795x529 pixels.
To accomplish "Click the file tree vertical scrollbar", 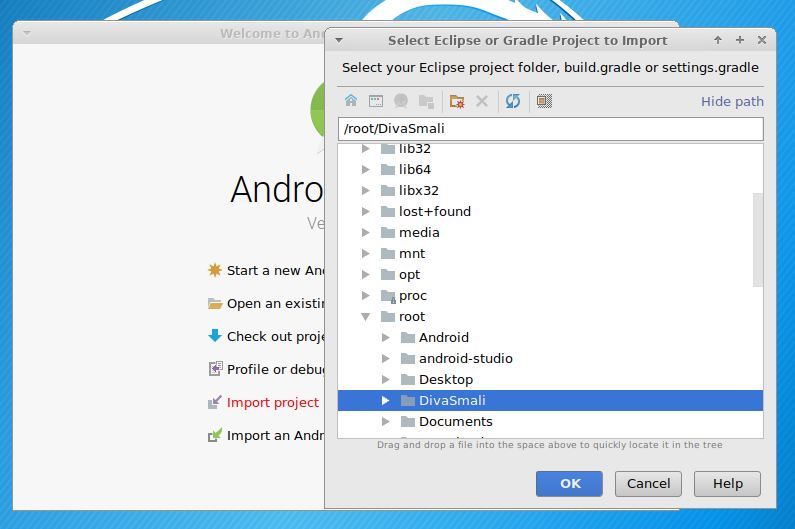I will (758, 240).
